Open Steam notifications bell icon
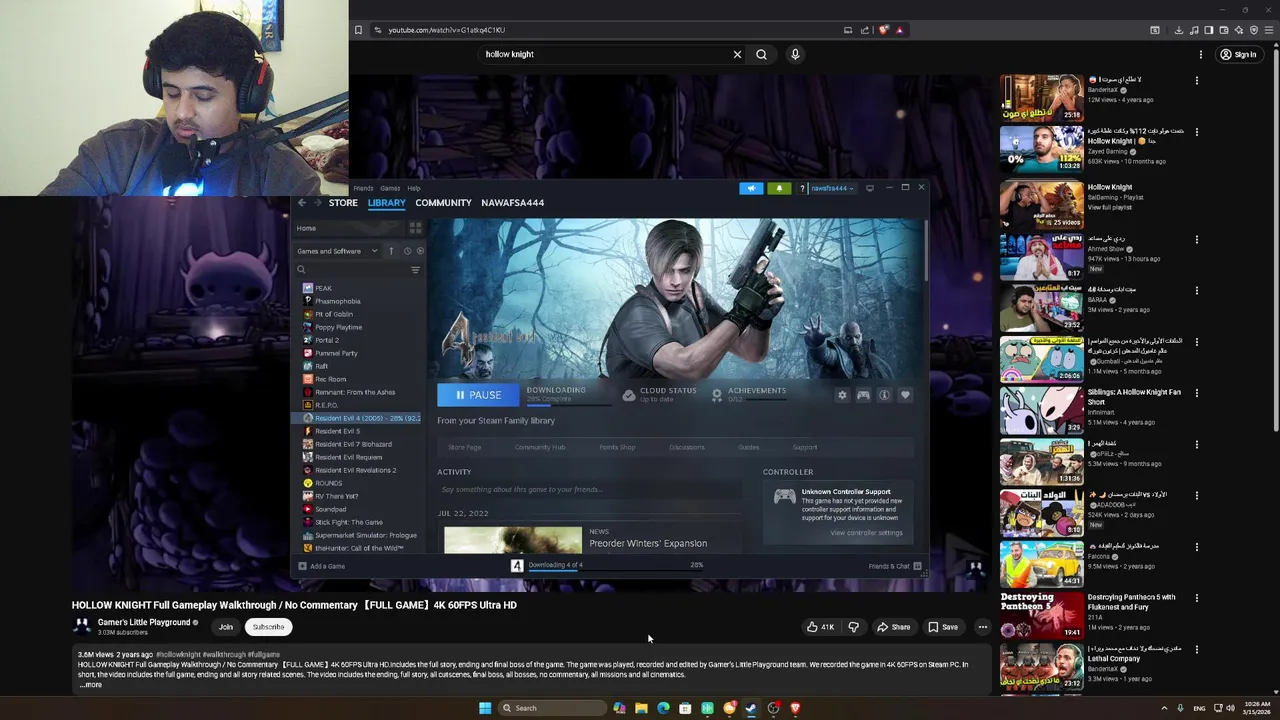 (779, 188)
